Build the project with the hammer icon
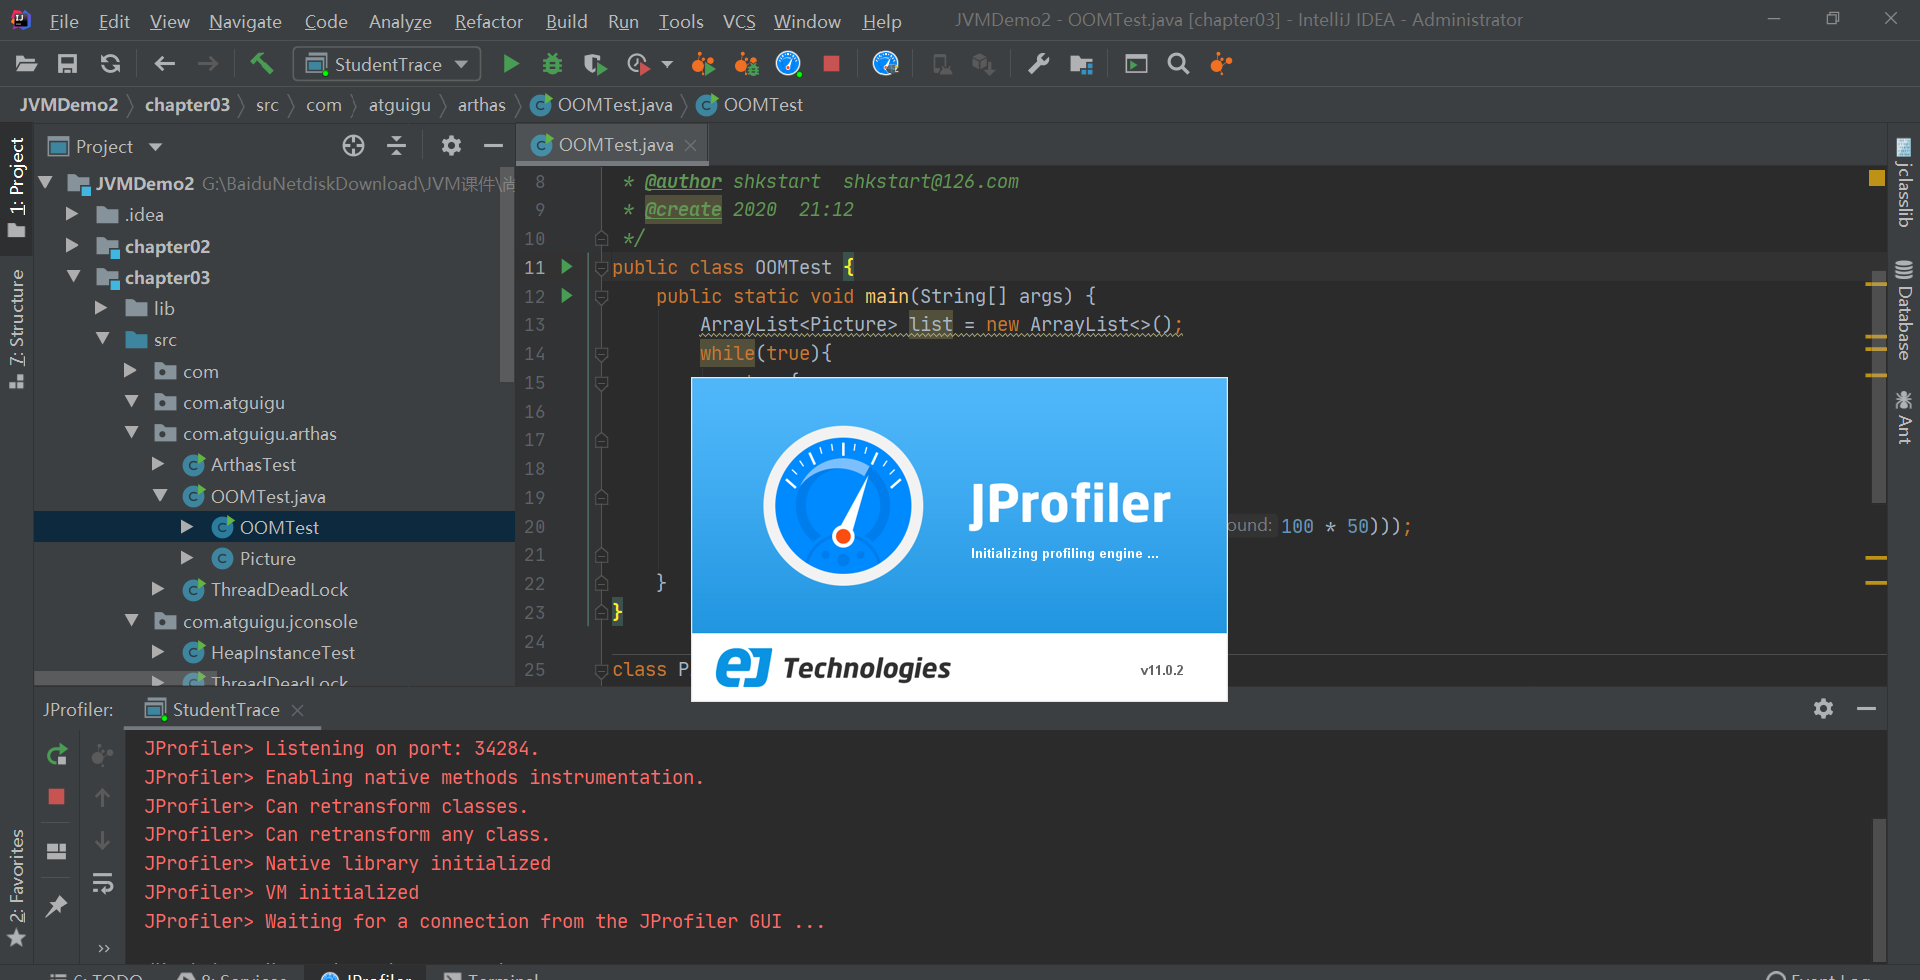This screenshot has width=1920, height=980. click(261, 65)
